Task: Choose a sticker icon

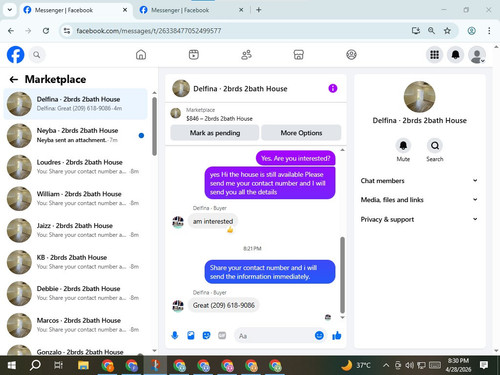Action: click(x=206, y=335)
